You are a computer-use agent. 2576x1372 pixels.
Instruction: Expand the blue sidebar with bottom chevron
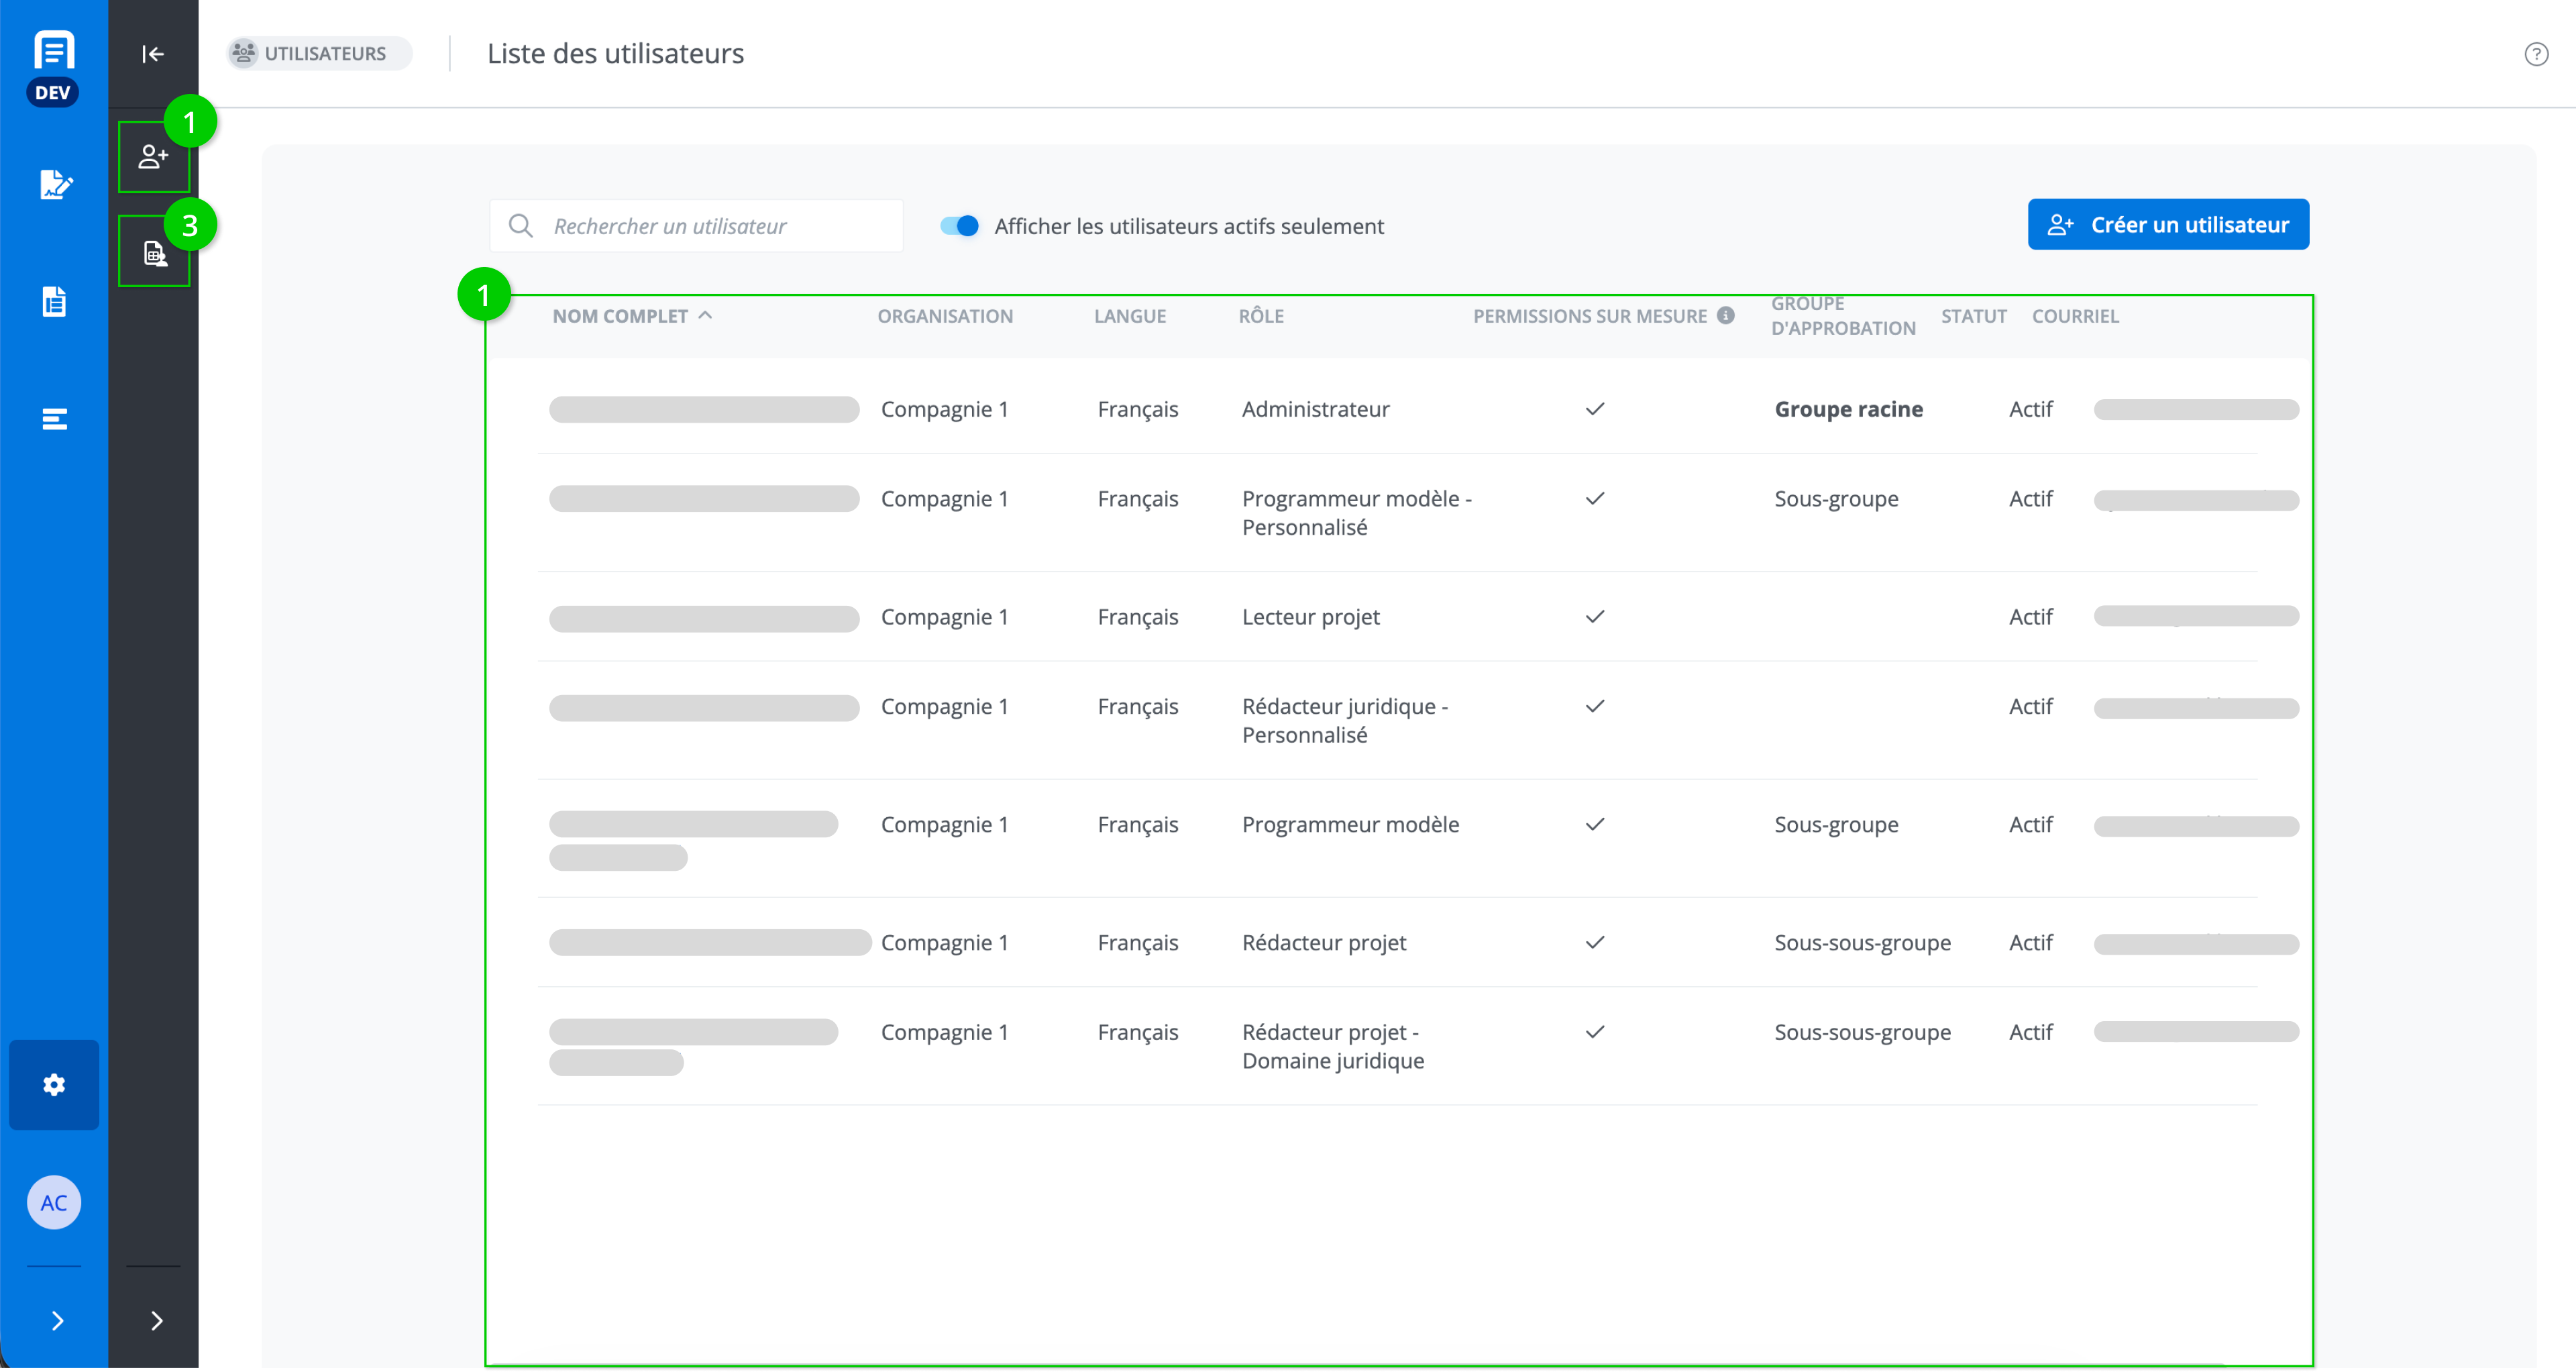point(57,1320)
